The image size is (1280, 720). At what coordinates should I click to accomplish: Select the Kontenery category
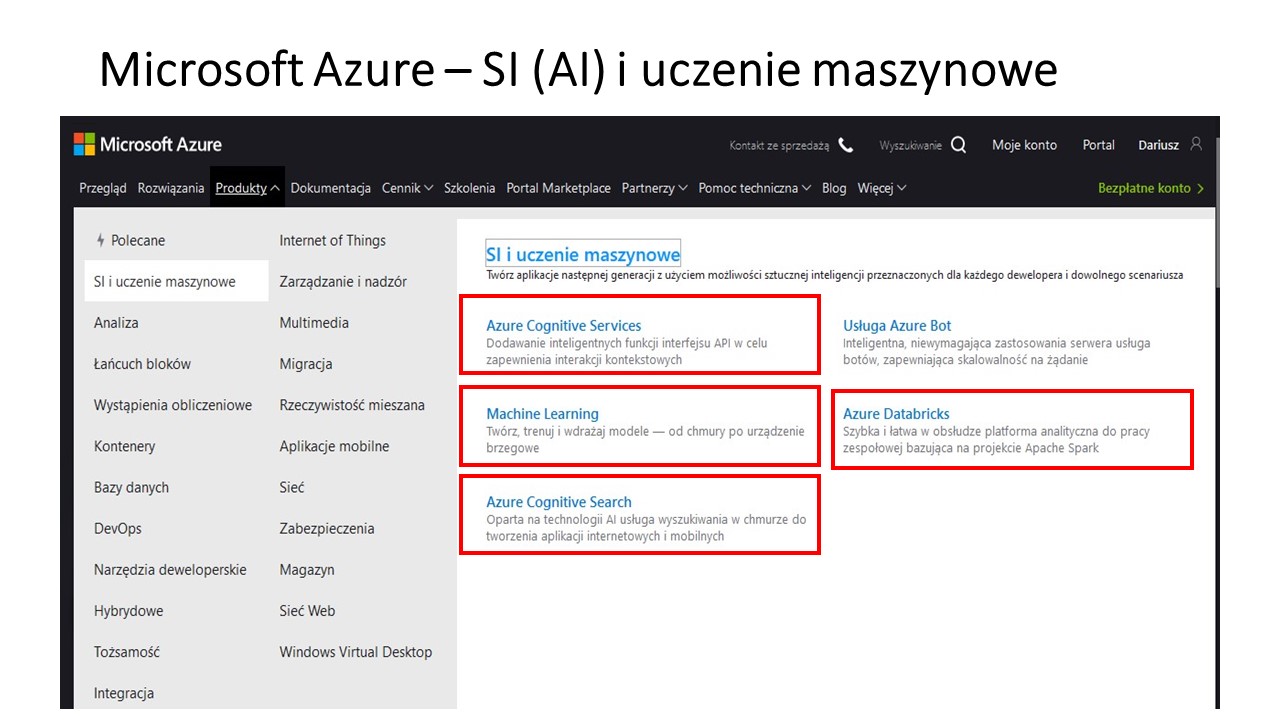[x=124, y=446]
